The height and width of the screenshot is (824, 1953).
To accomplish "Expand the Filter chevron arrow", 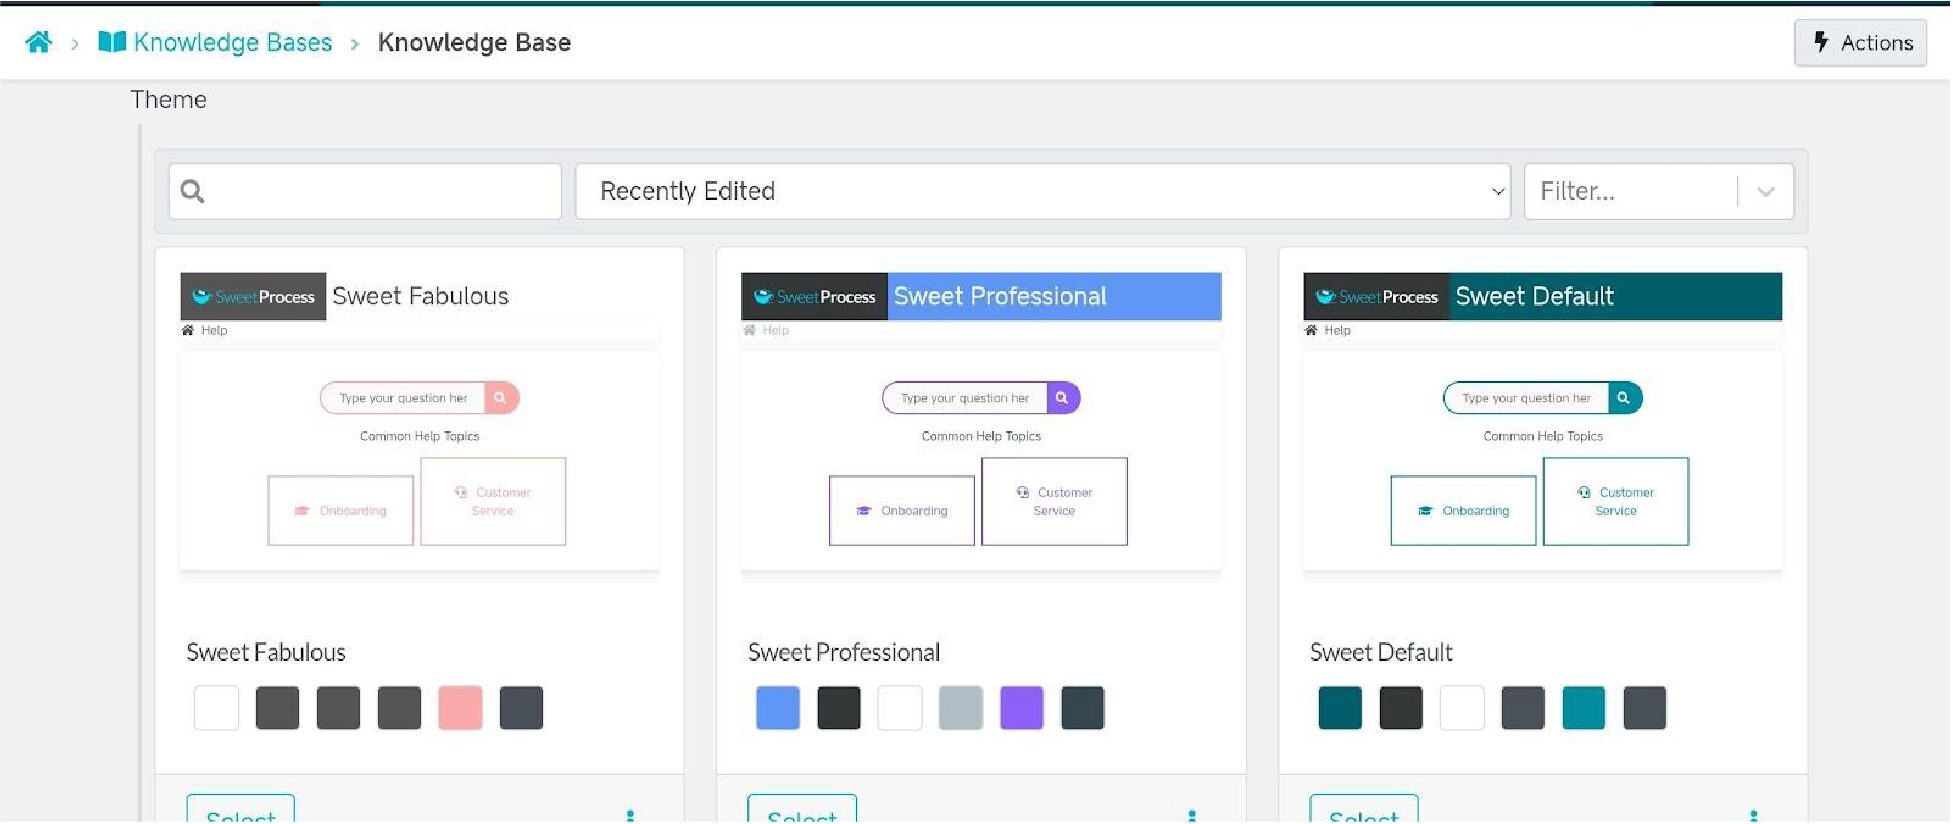I will 1766,191.
